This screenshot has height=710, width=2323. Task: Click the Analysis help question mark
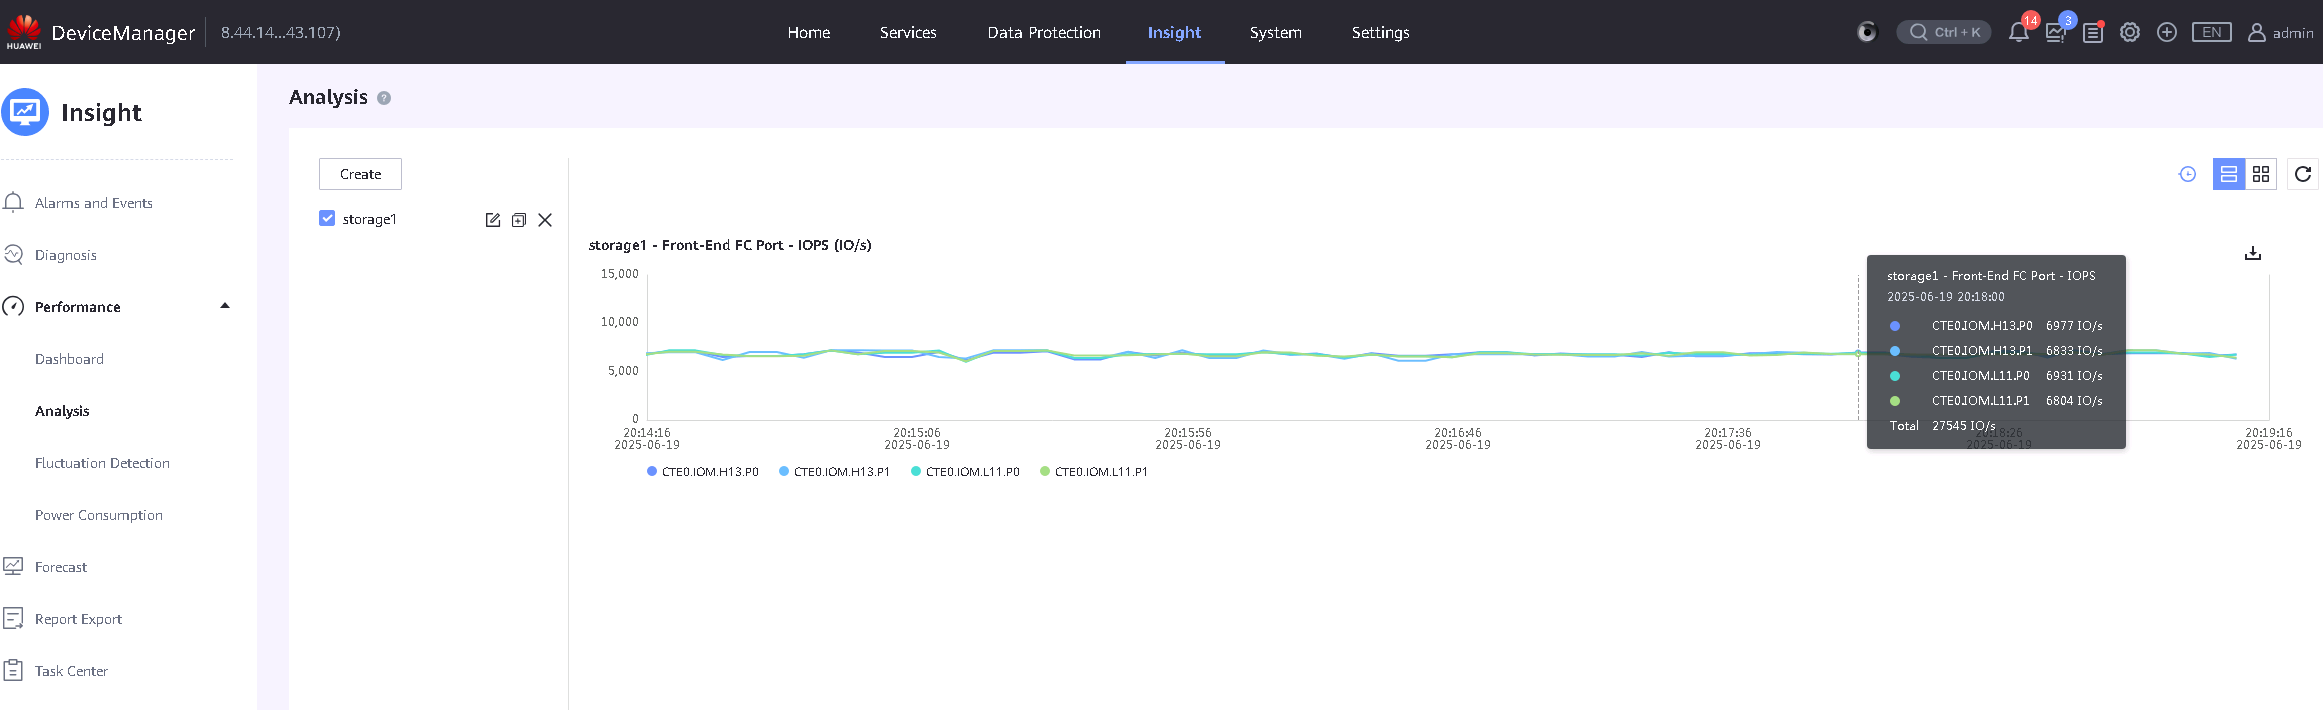tap(384, 98)
